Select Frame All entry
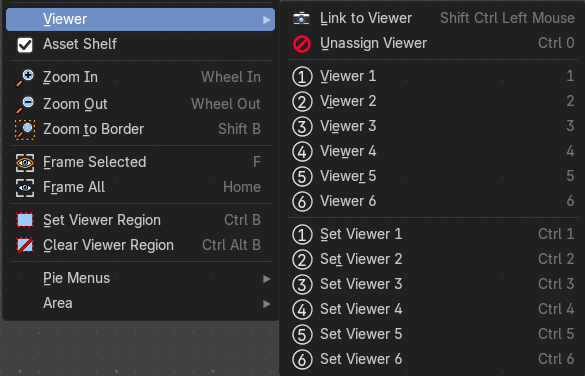The height and width of the screenshot is (376, 585). point(140,187)
